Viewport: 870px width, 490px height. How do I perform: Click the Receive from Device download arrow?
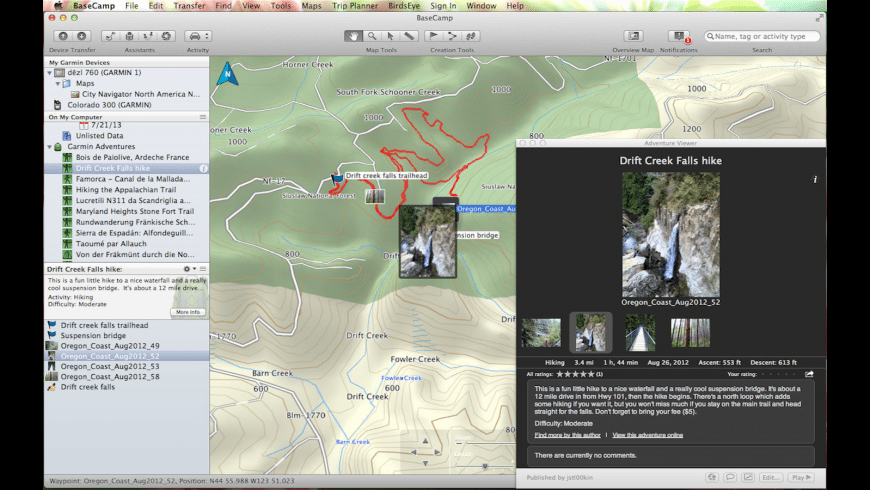(82, 36)
